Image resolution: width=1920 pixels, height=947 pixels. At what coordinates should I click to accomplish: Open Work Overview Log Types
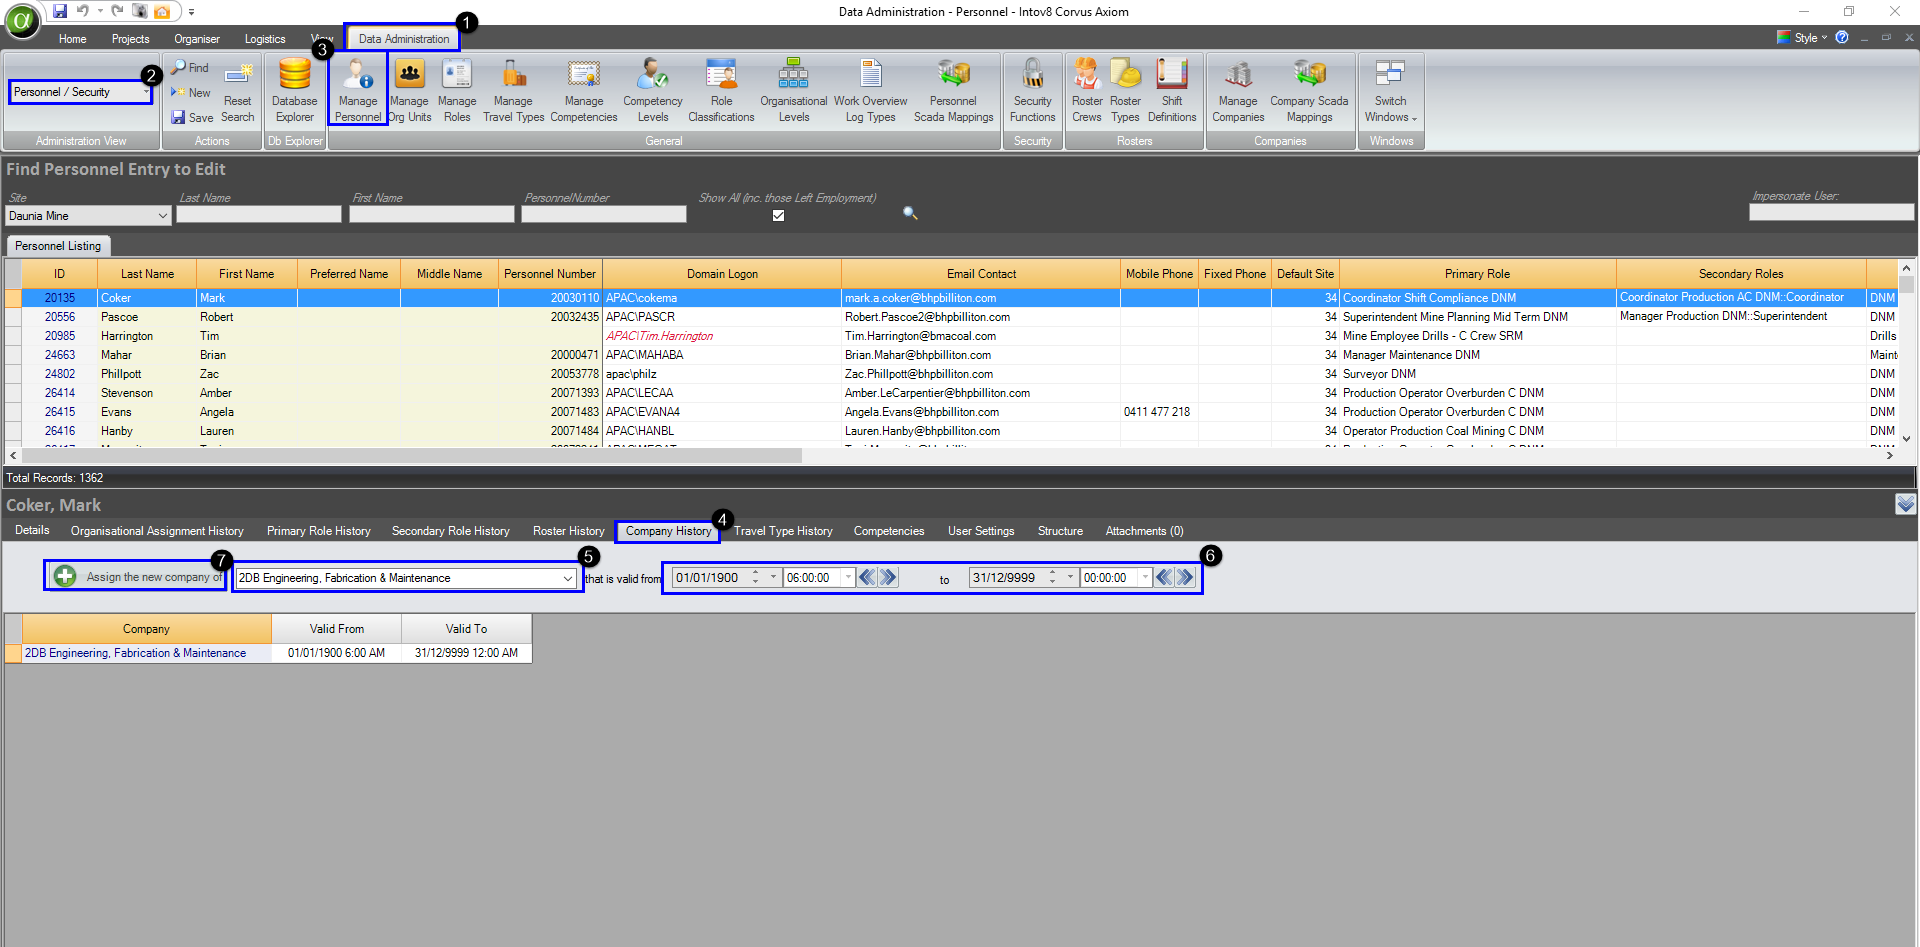871,90
